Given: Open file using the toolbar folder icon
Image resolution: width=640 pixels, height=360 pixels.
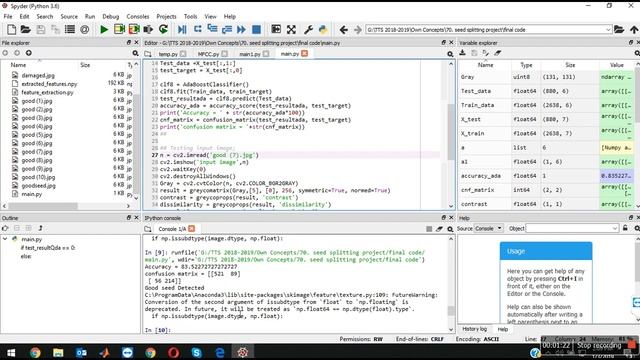Looking at the screenshot, I should [x=26, y=29].
